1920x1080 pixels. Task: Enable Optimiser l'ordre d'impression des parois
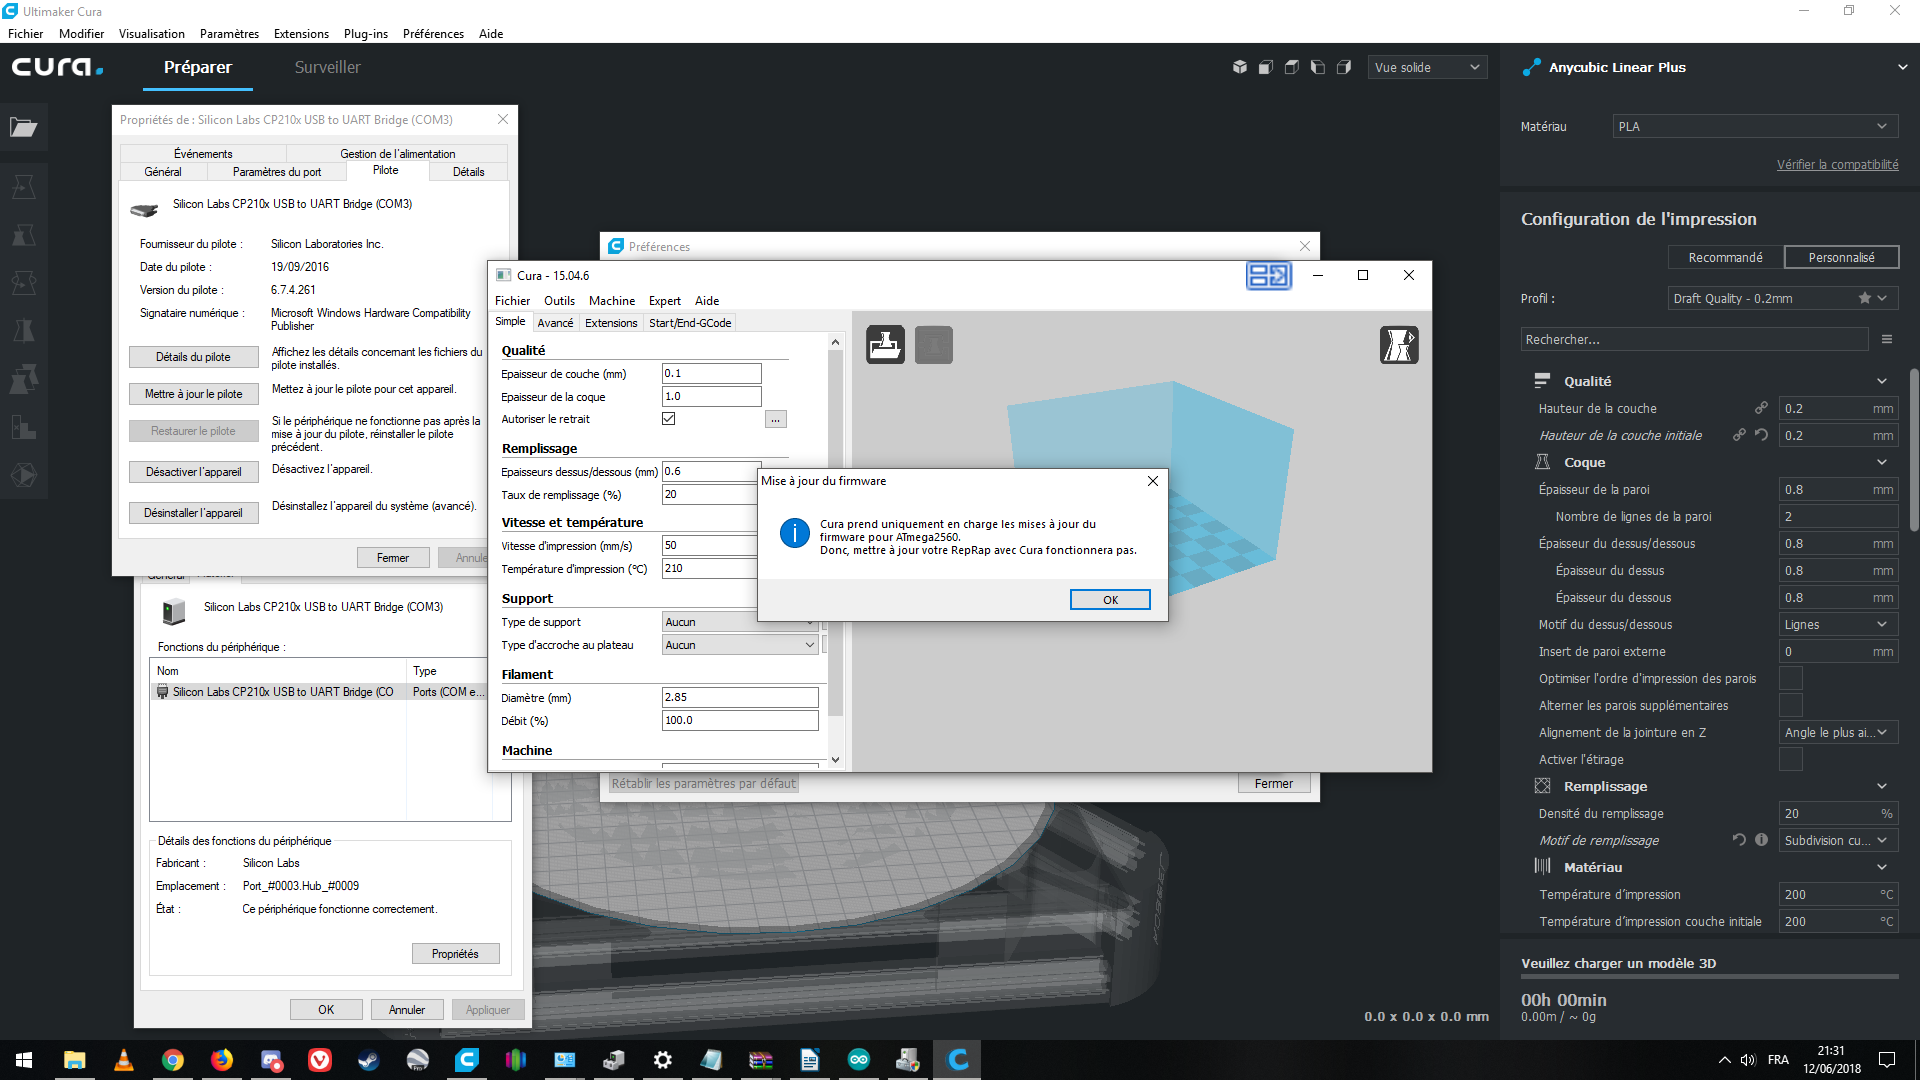pos(1791,679)
